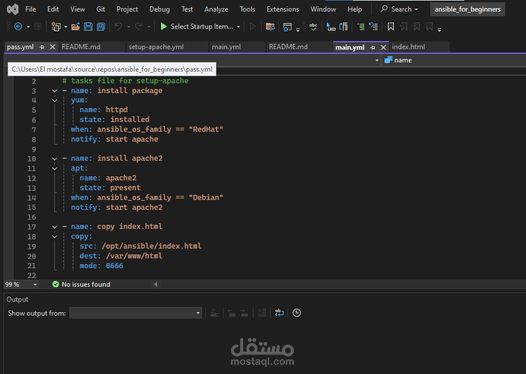This screenshot has height=374, width=526.
Task: Open the Extensions menu
Action: click(x=282, y=9)
